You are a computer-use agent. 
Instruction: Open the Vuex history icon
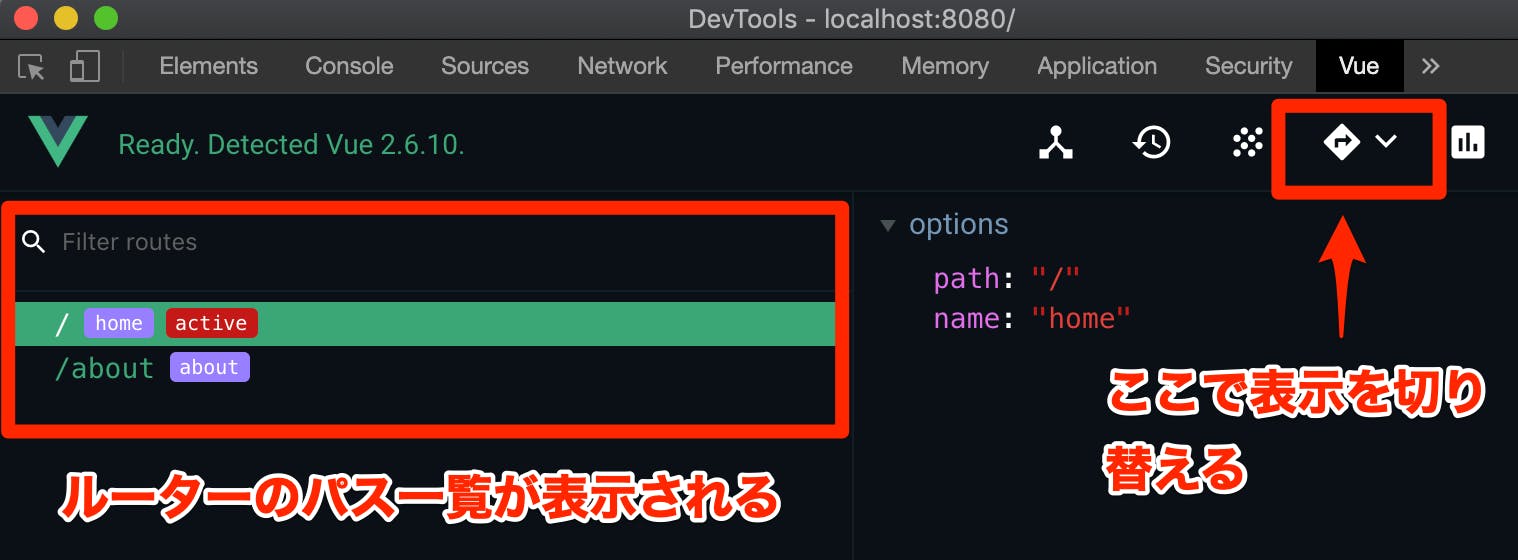tap(1152, 144)
